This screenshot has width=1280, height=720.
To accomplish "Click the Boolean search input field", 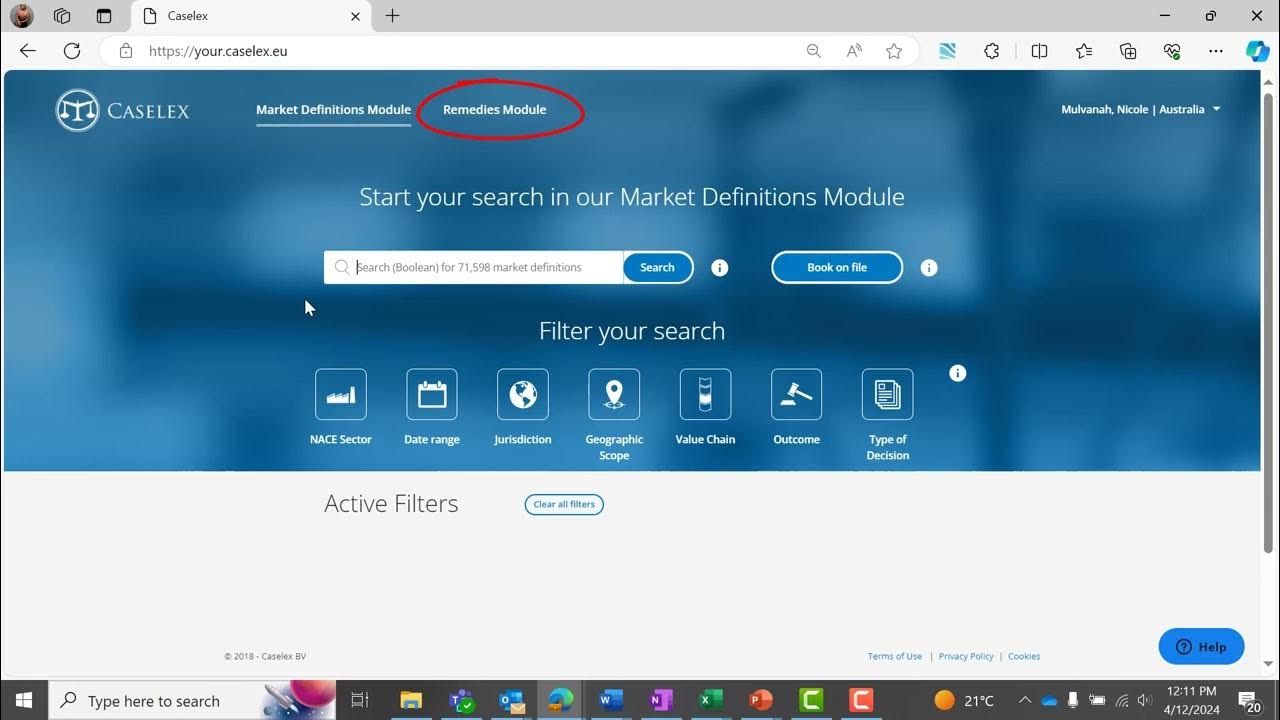I will 474,267.
